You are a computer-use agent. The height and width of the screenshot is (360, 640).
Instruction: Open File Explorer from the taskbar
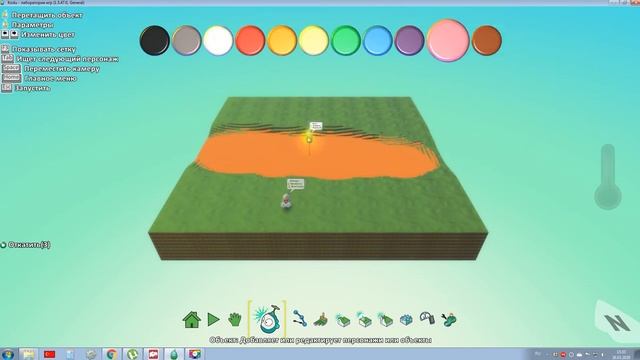tap(29, 354)
